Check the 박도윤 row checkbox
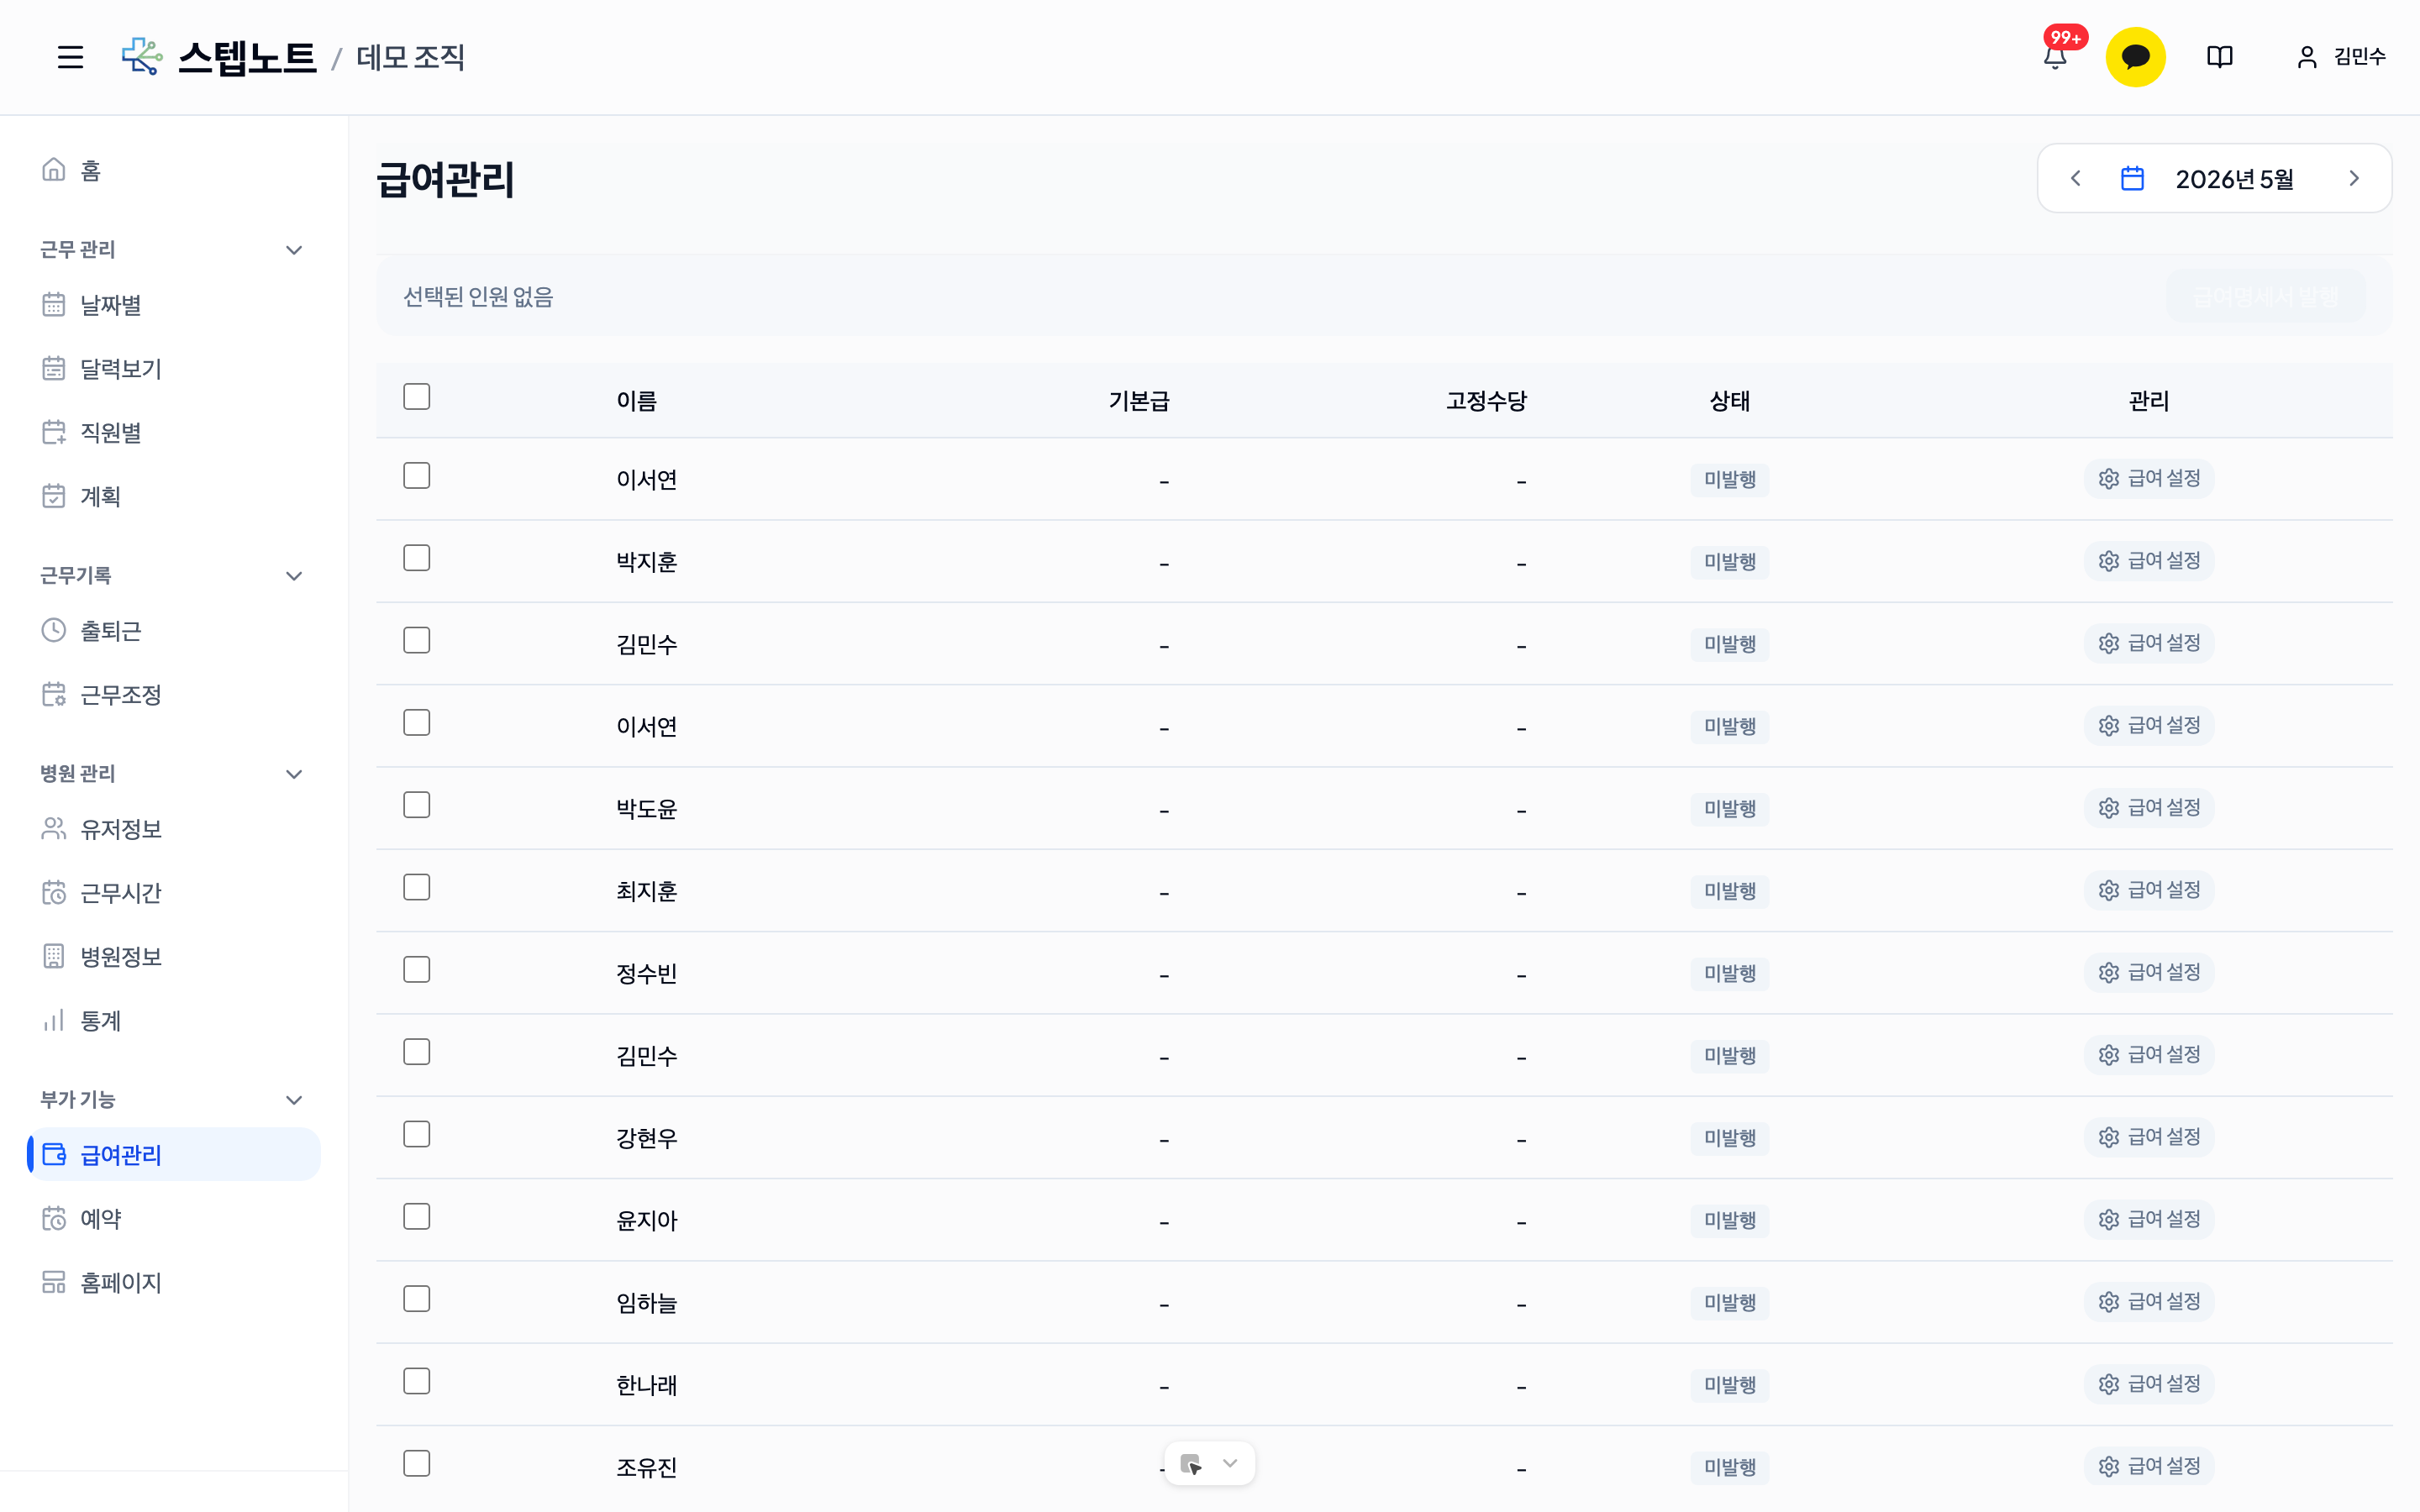 pos(417,805)
